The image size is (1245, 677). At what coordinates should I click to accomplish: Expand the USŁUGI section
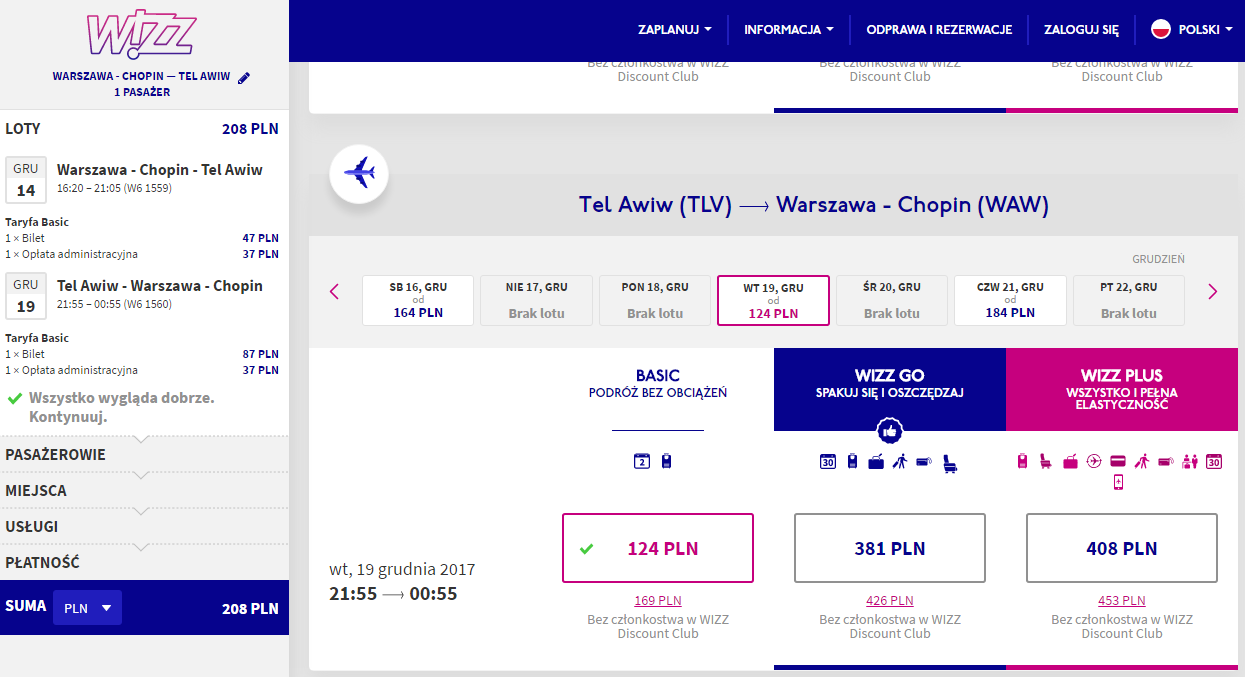coord(144,527)
